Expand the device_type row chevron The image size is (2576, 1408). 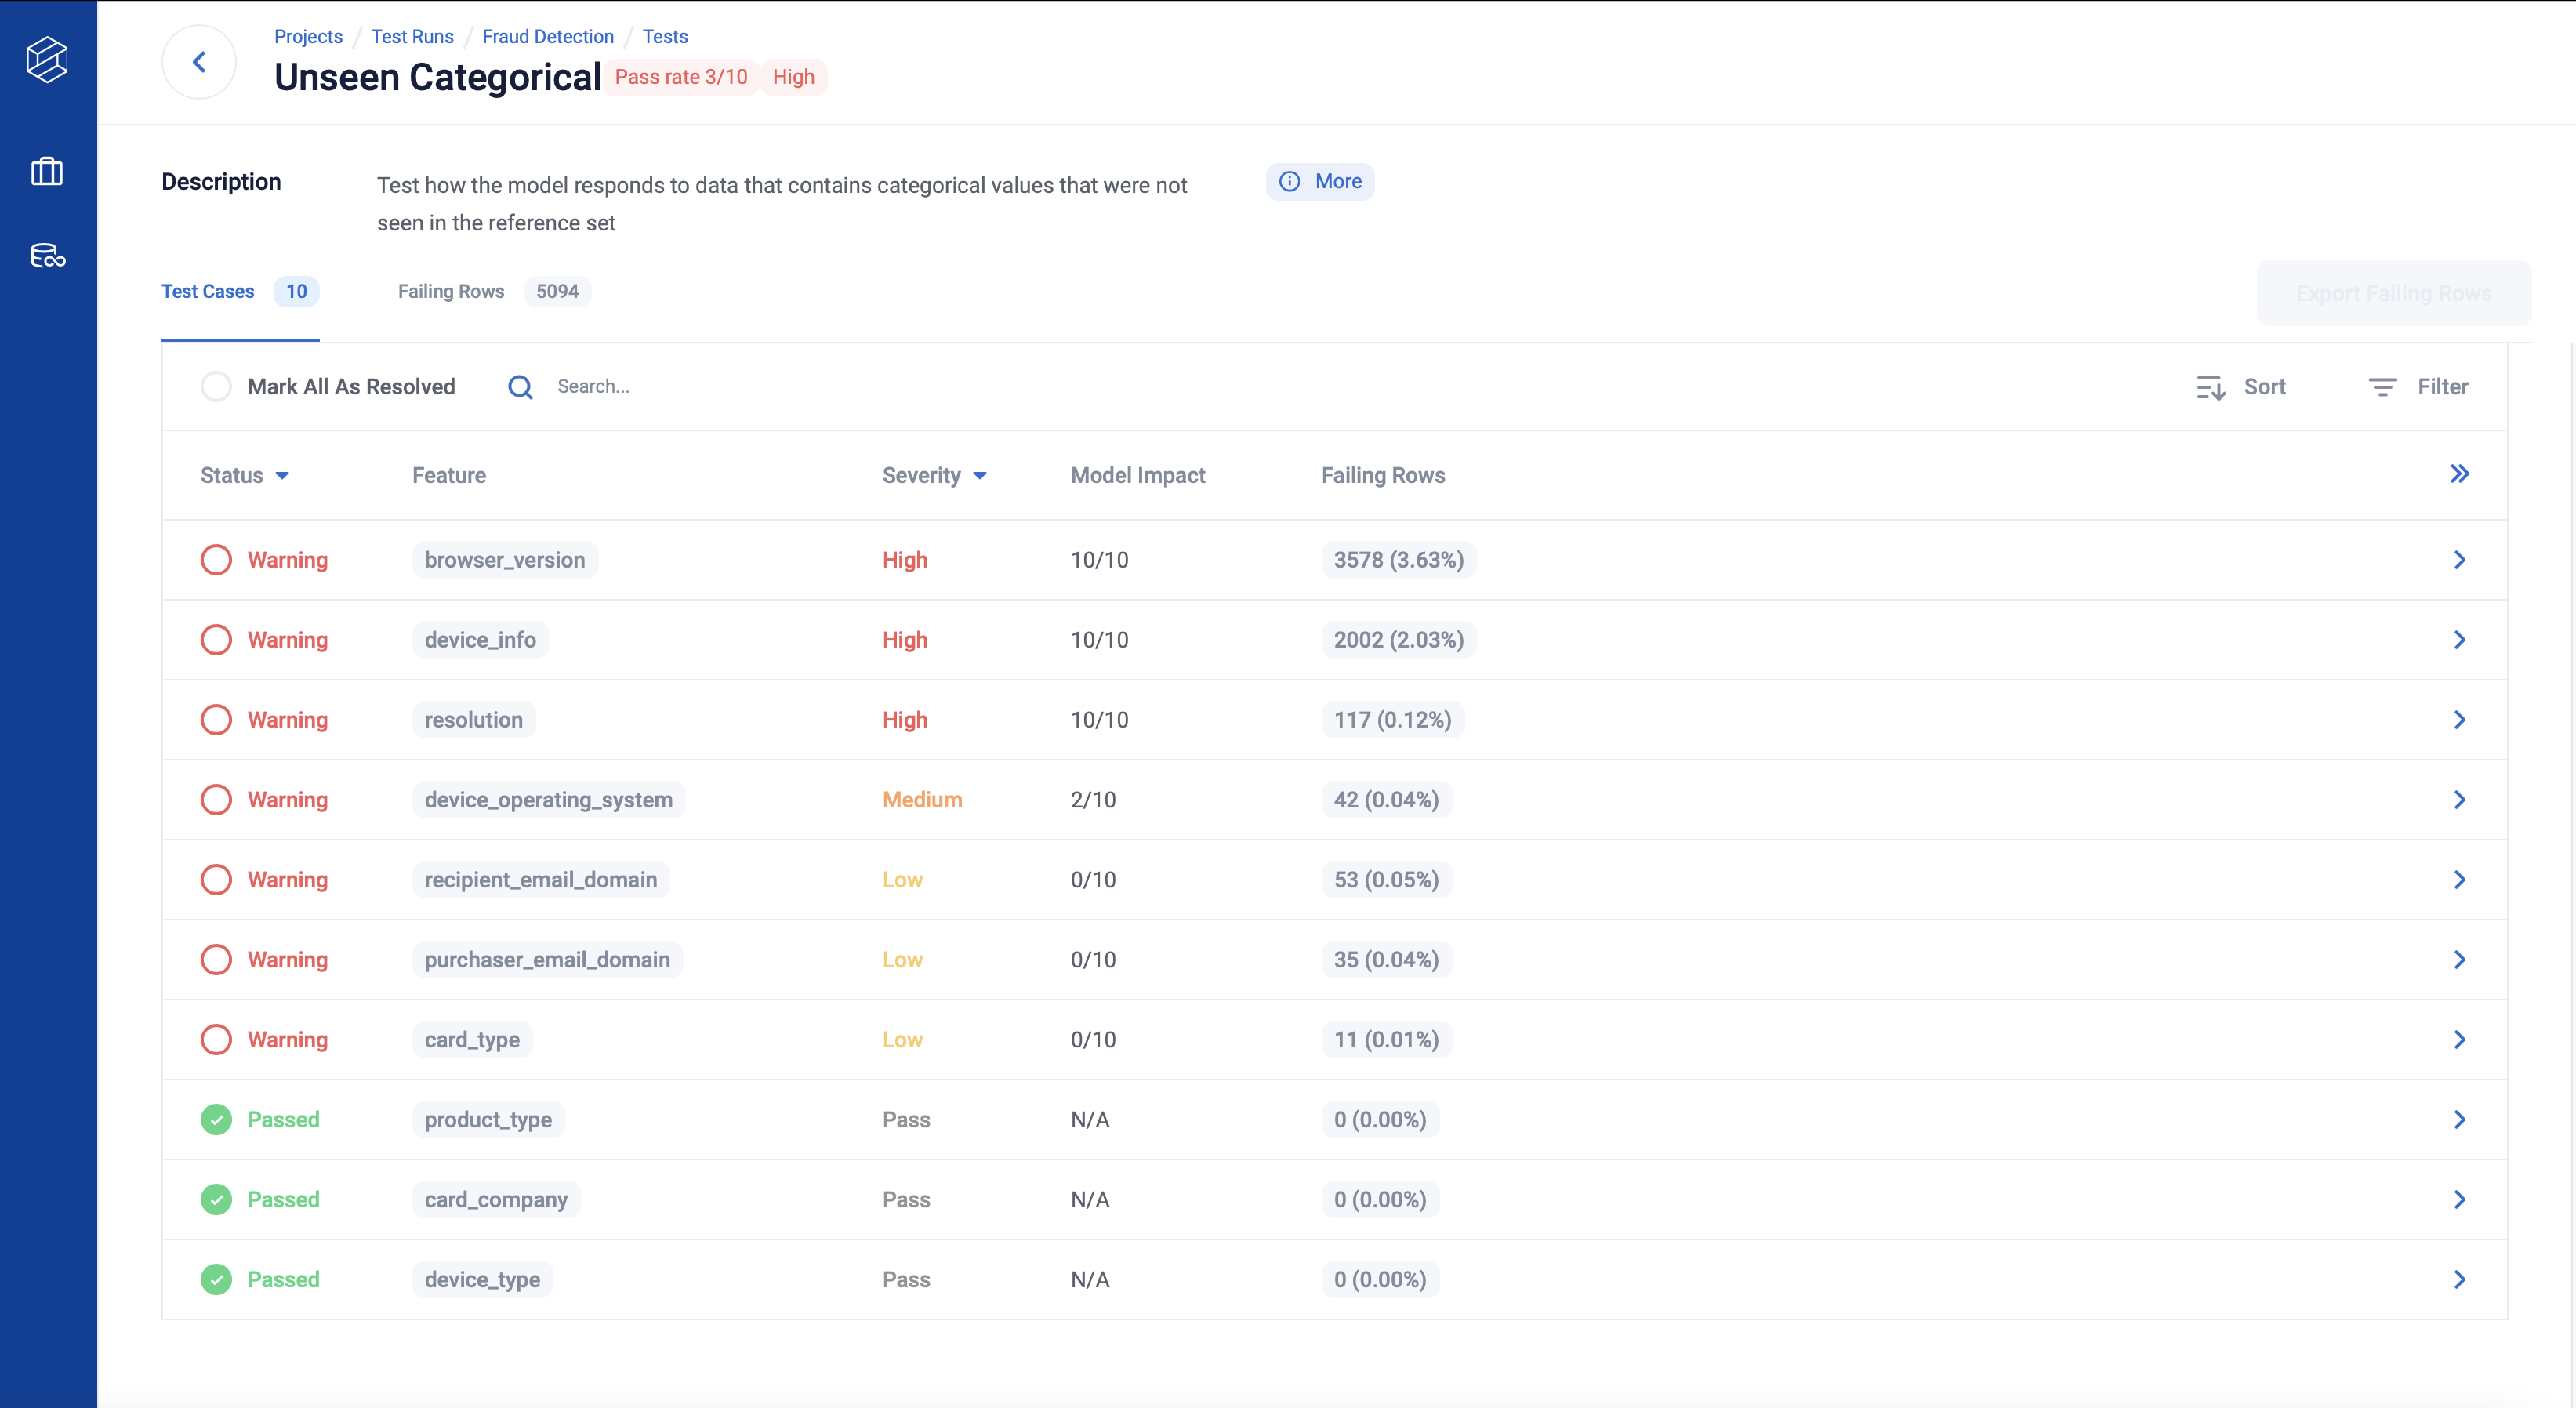click(x=2460, y=1280)
